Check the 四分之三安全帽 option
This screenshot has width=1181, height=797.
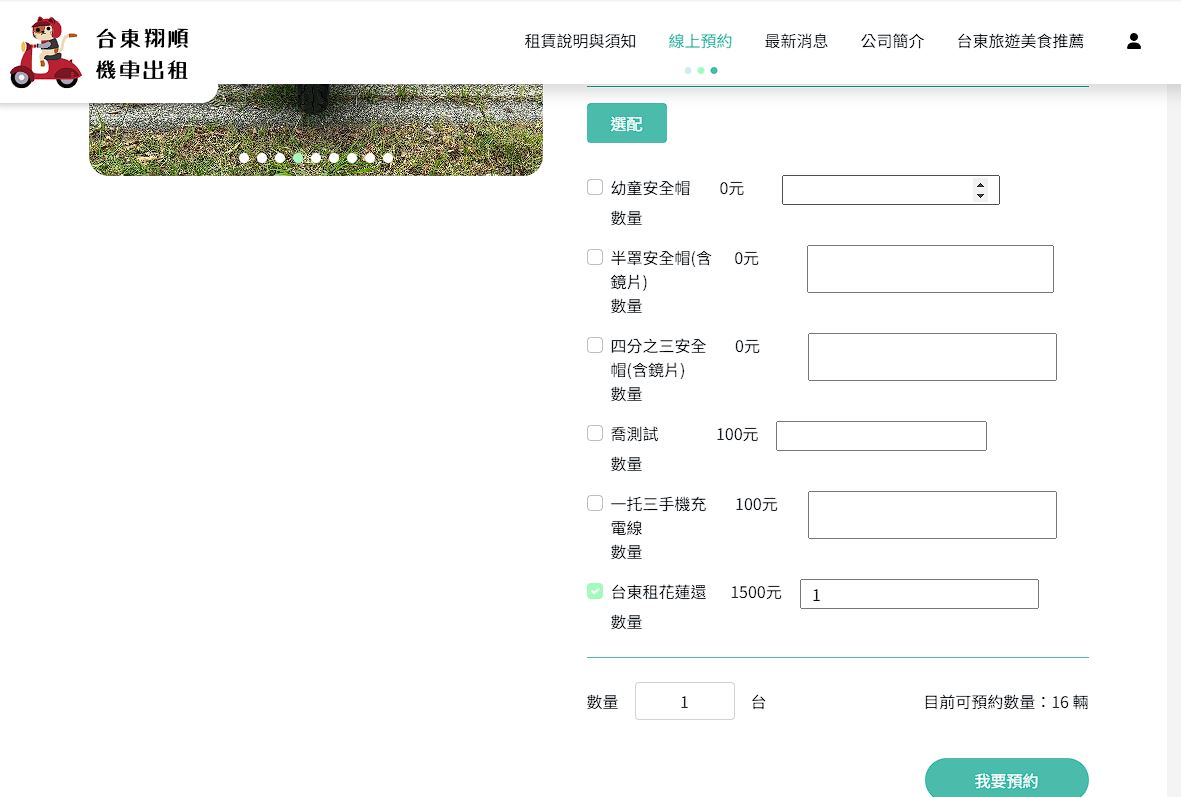pyautogui.click(x=595, y=345)
